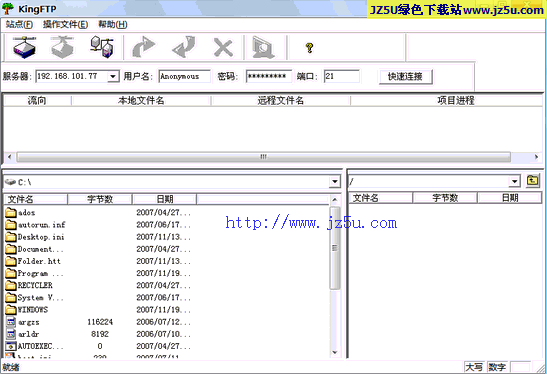Click the AUTOEXEC file icon

[11, 346]
